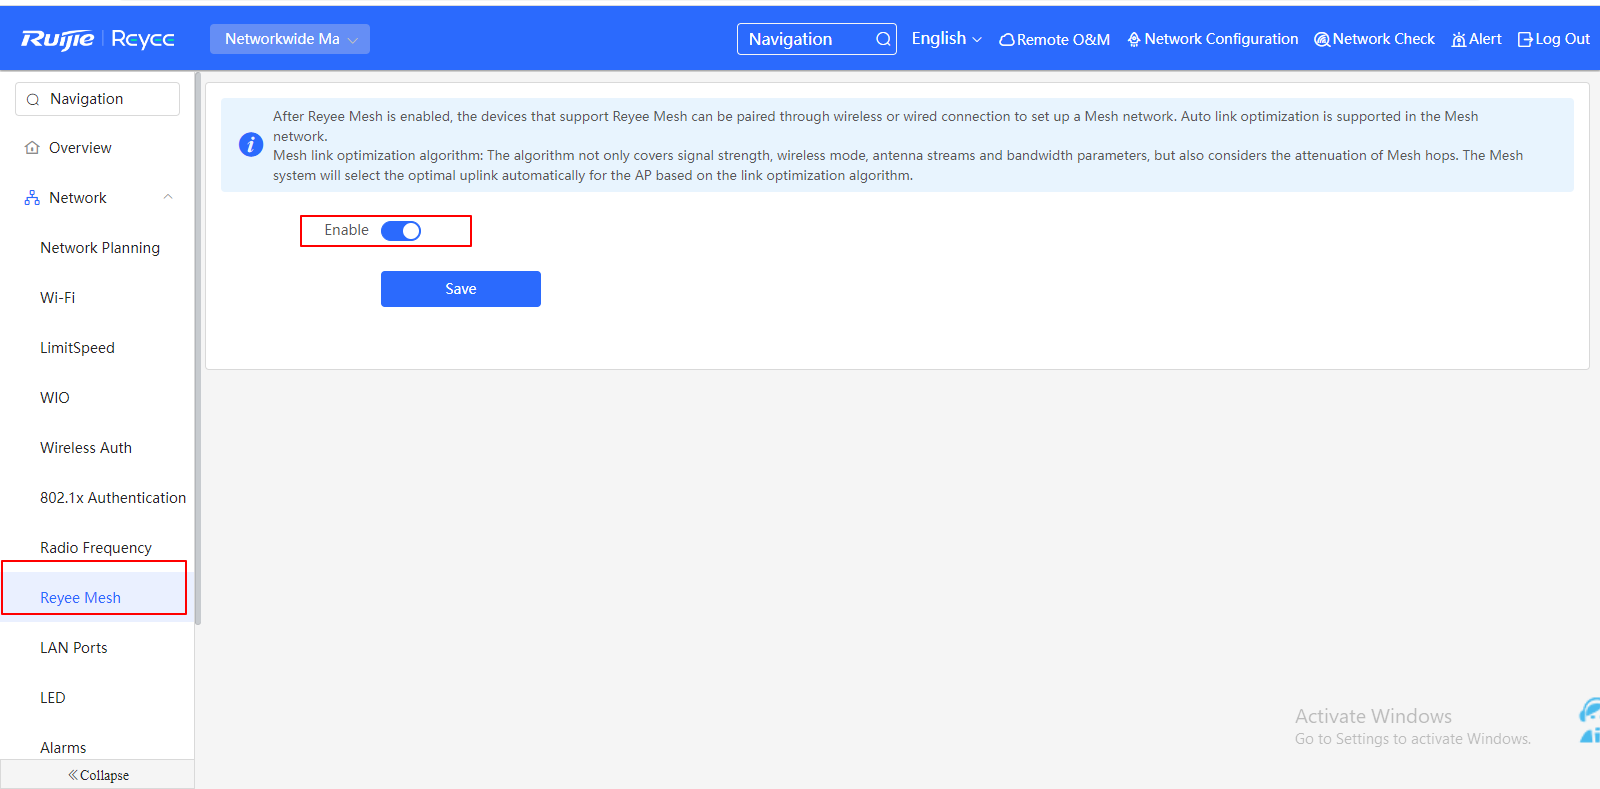This screenshot has width=1600, height=789.
Task: Toggle the Enable Reyee Mesh switch
Action: pos(401,231)
